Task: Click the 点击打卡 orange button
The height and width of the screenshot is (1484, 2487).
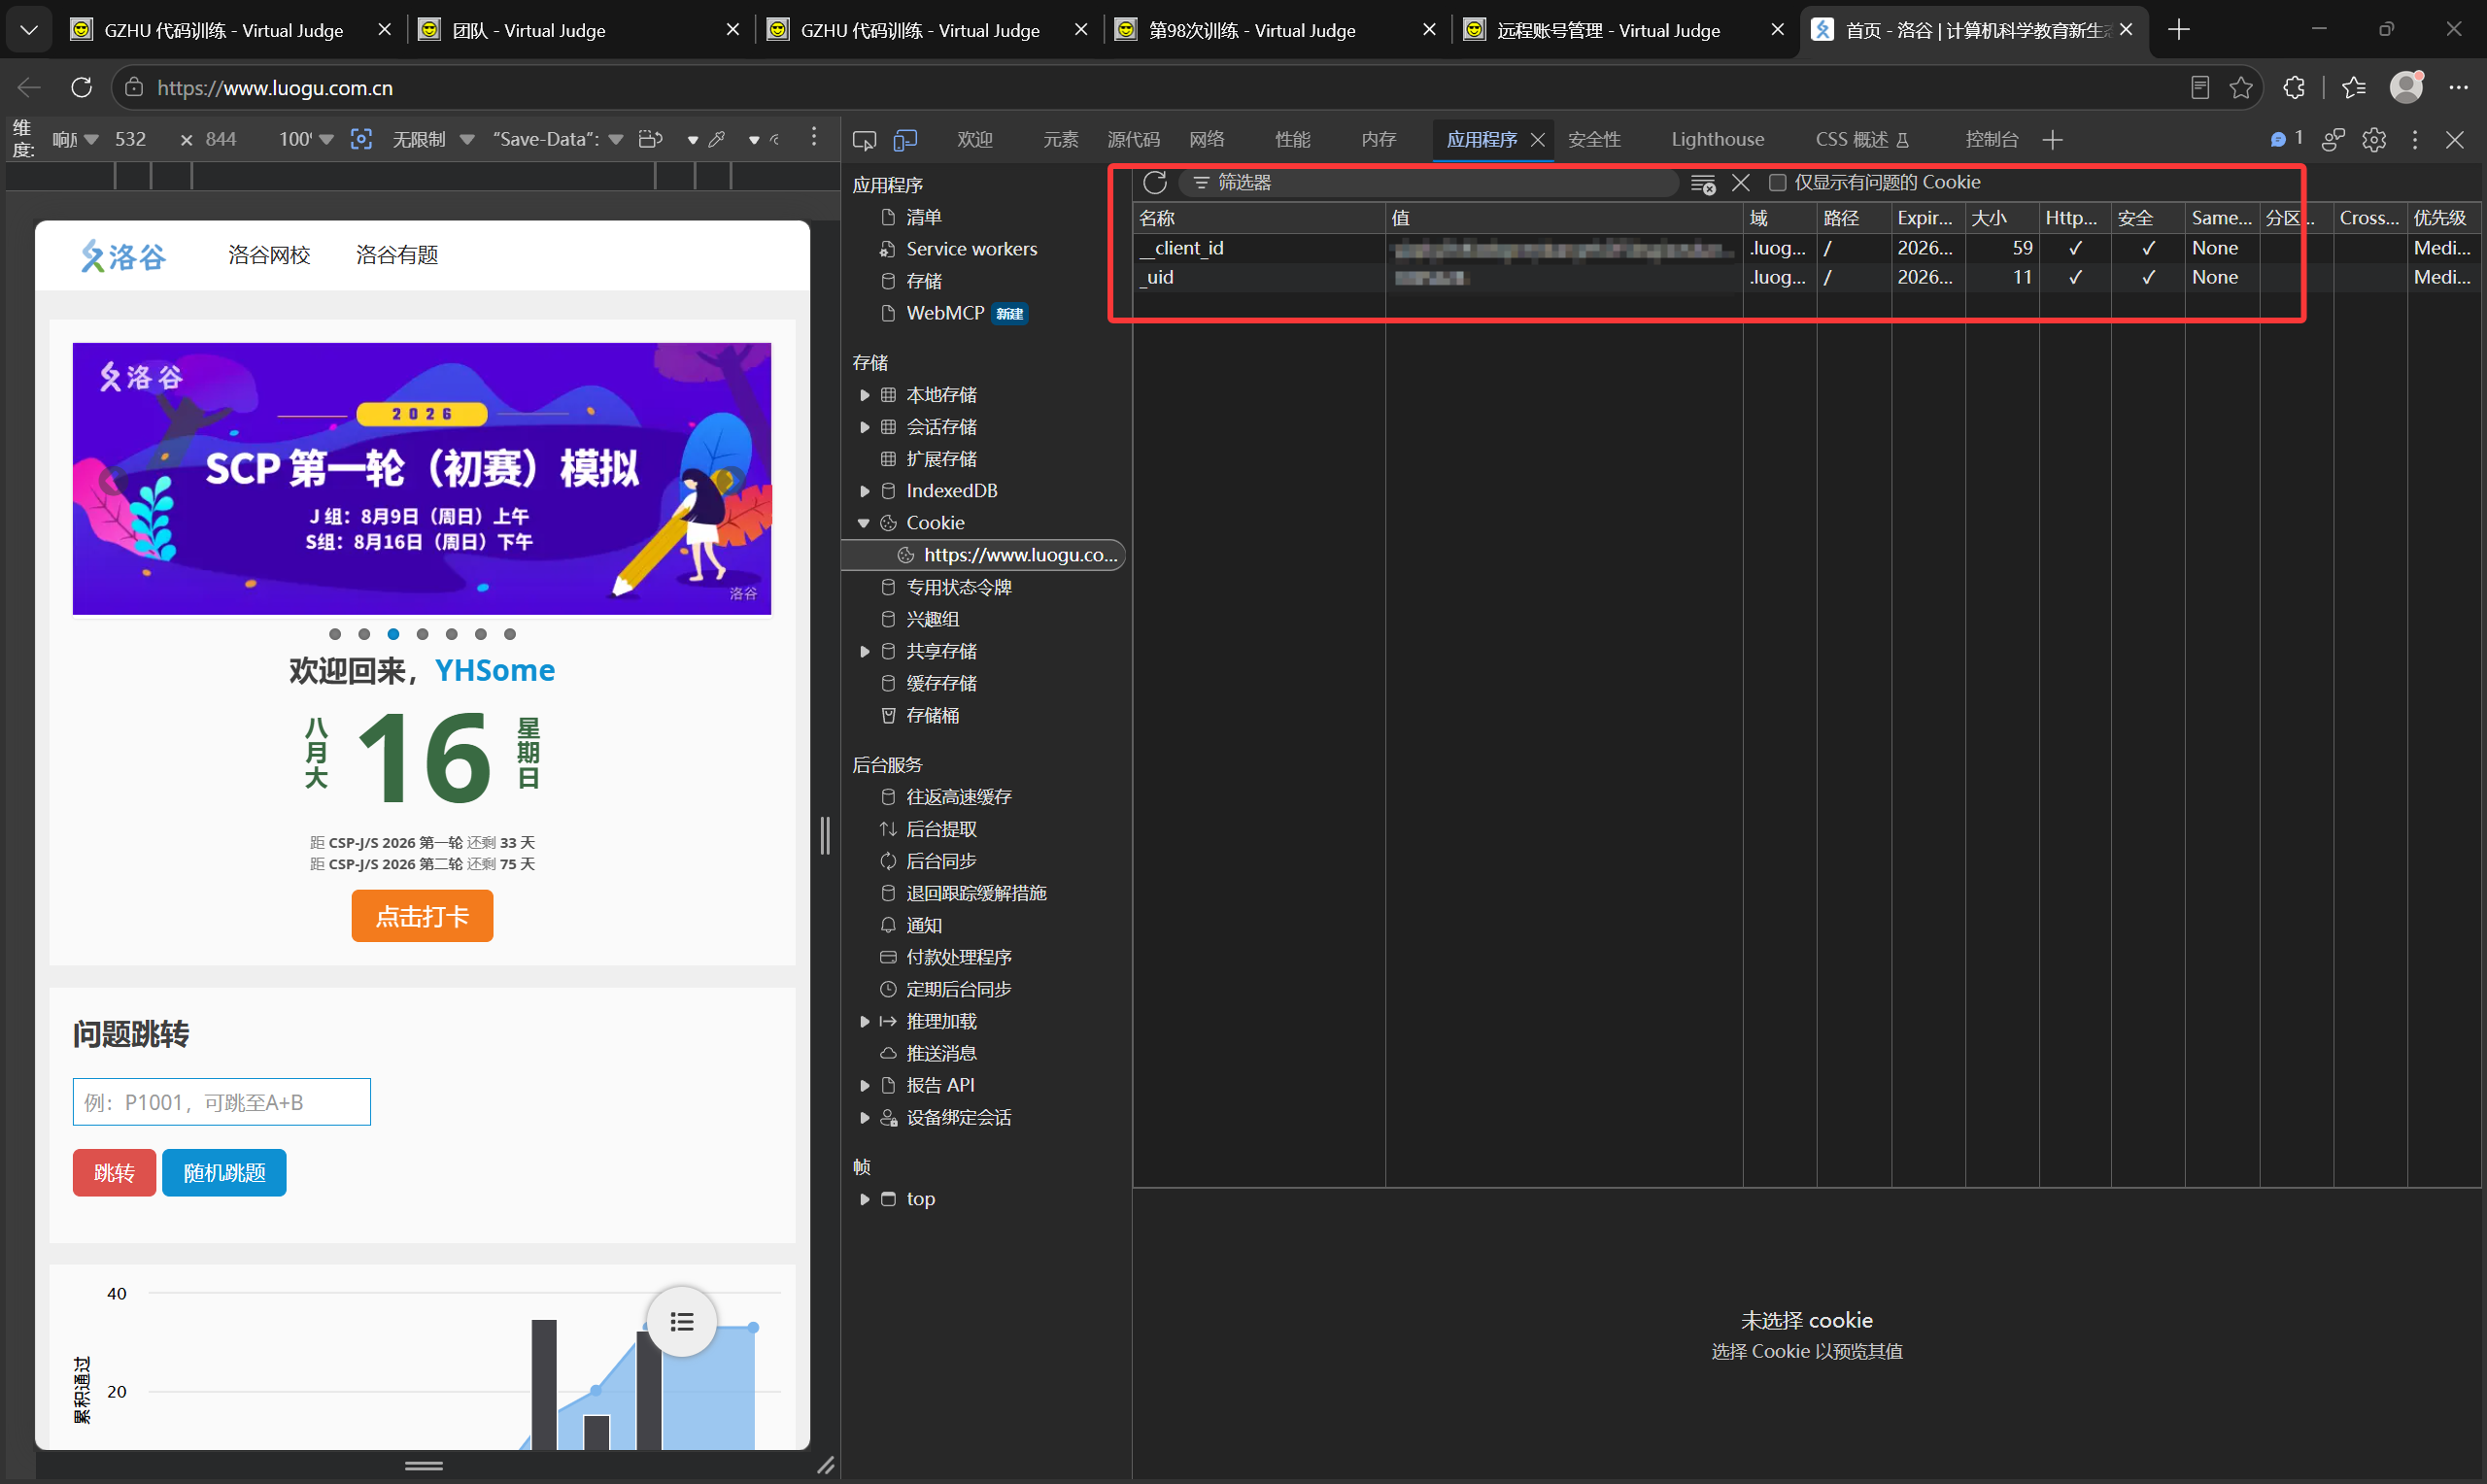Action: click(422, 916)
